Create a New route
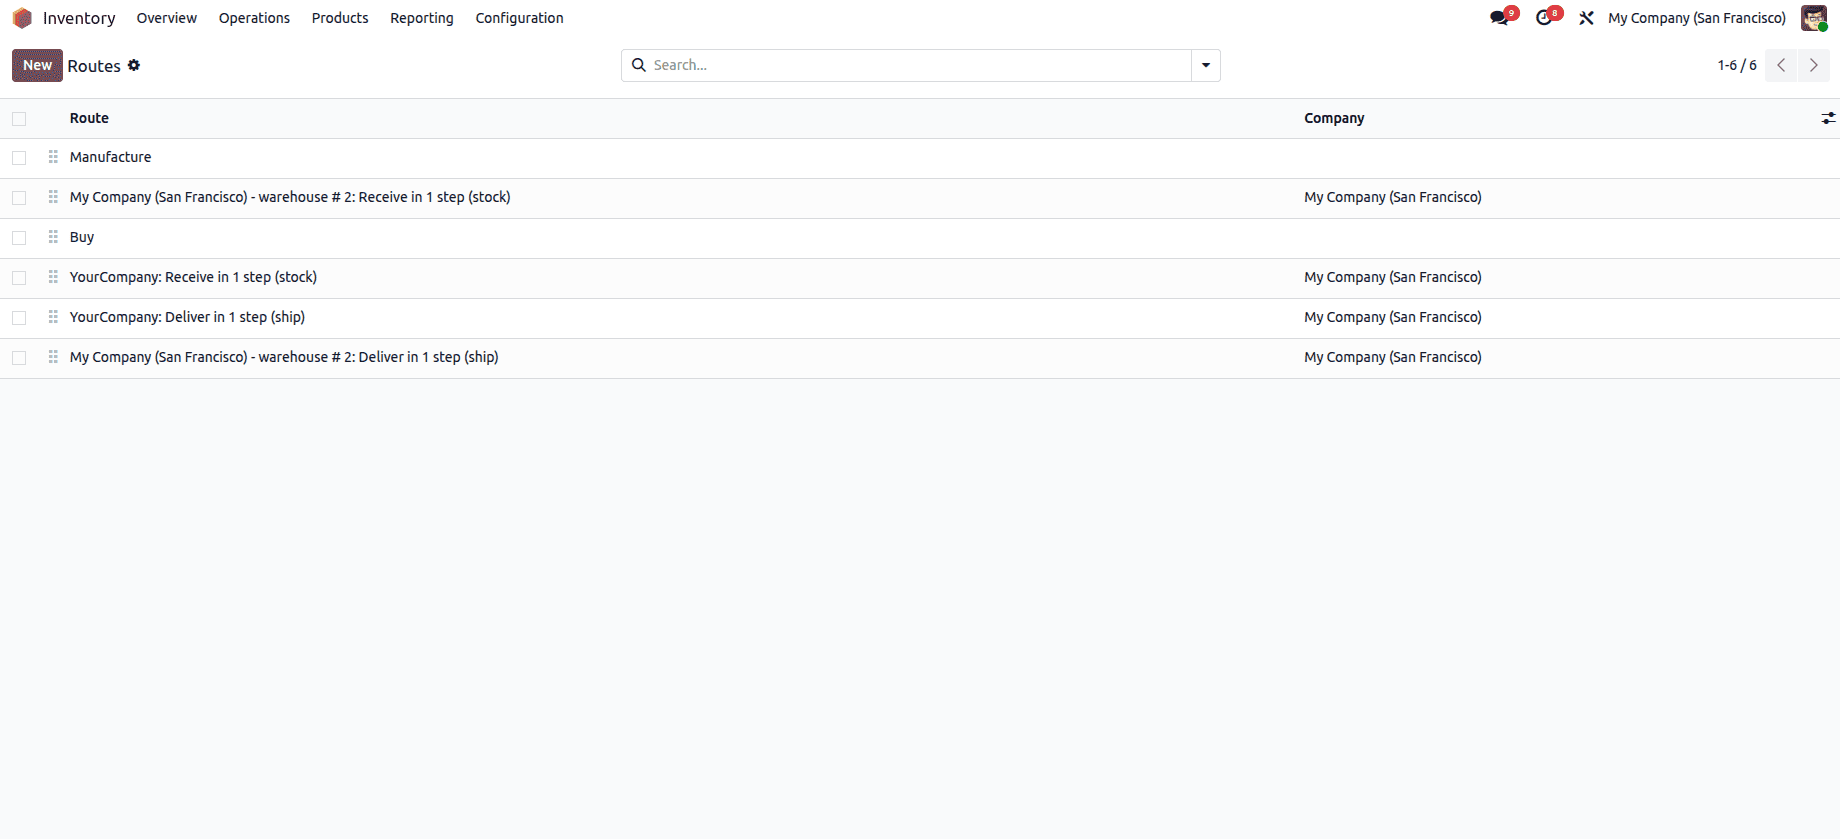This screenshot has height=839, width=1840. [37, 65]
